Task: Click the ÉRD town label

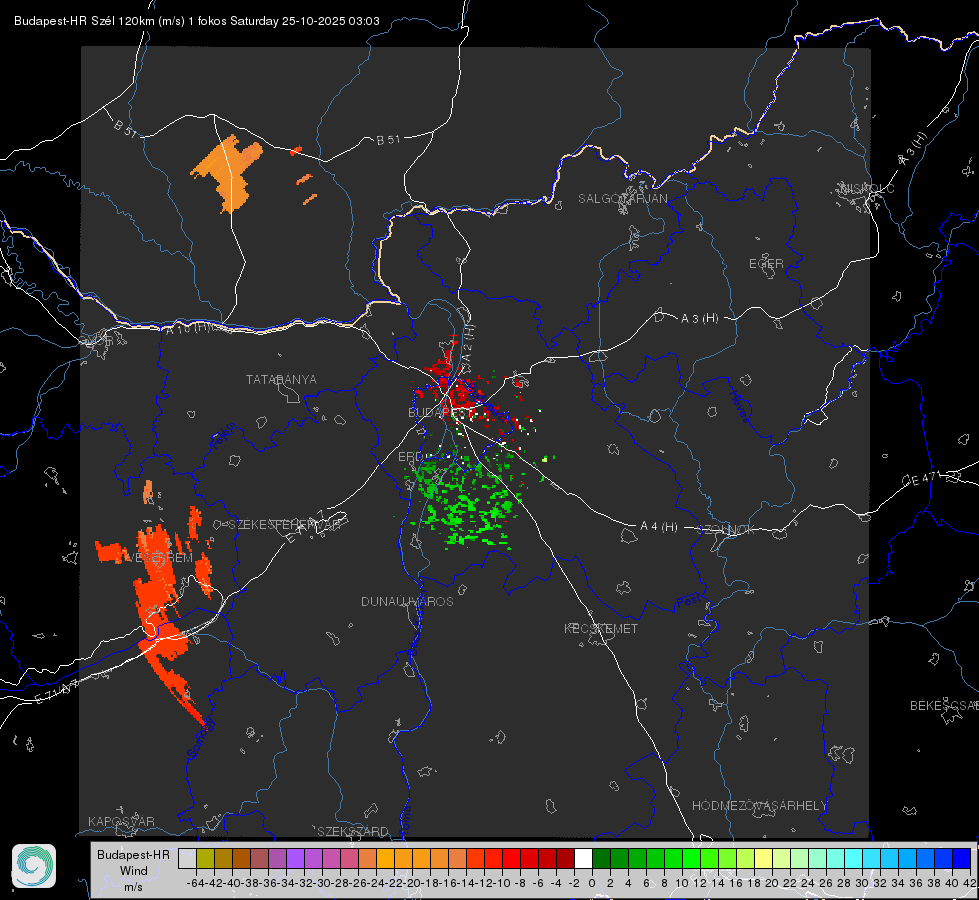Action: coord(410,457)
